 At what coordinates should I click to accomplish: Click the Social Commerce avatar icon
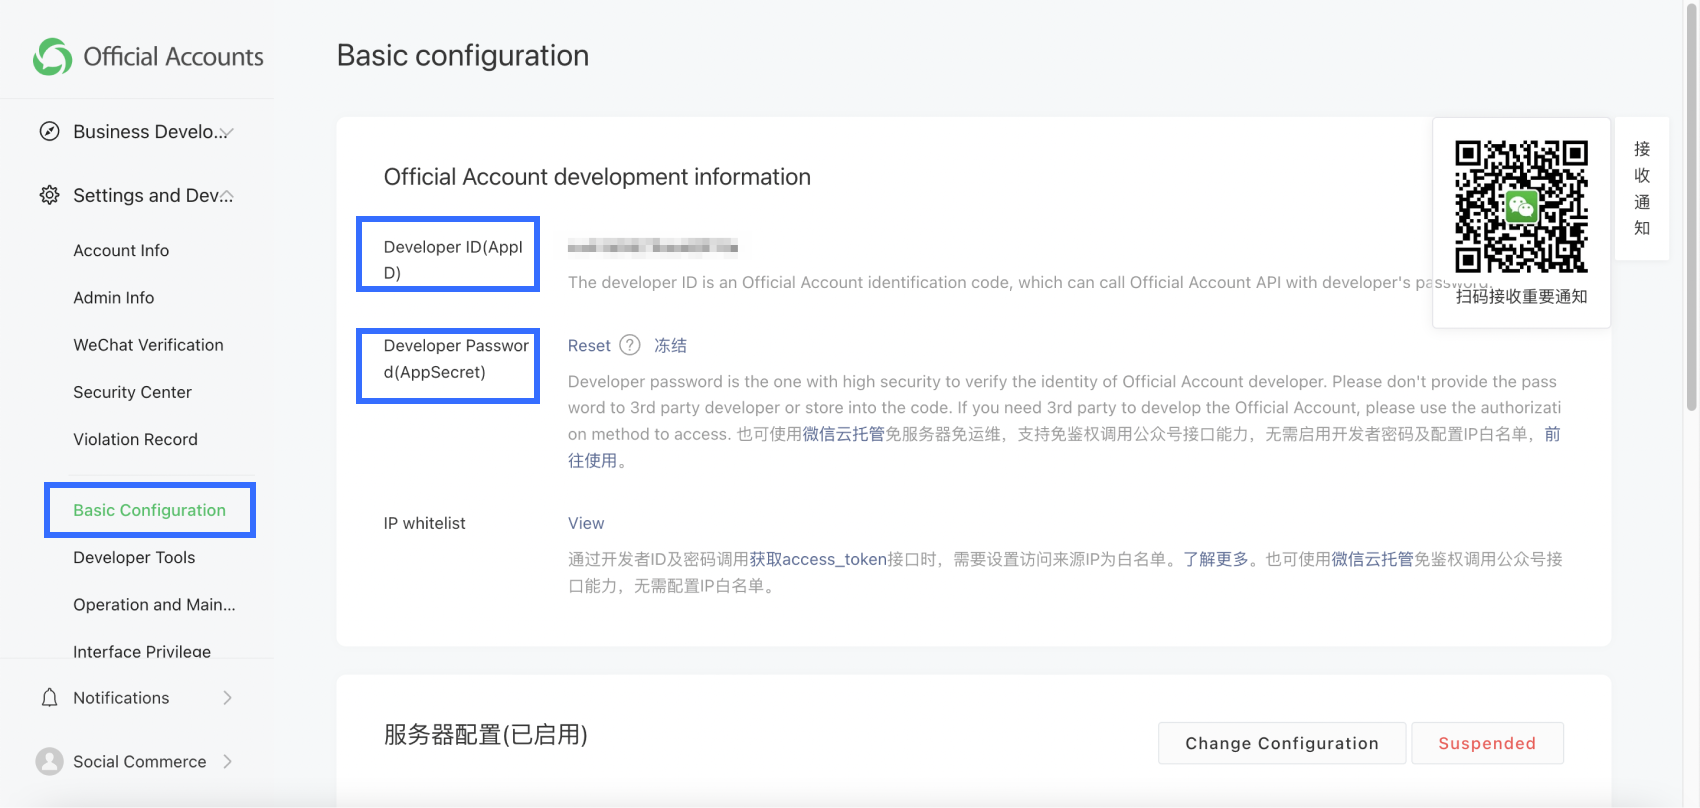(49, 761)
